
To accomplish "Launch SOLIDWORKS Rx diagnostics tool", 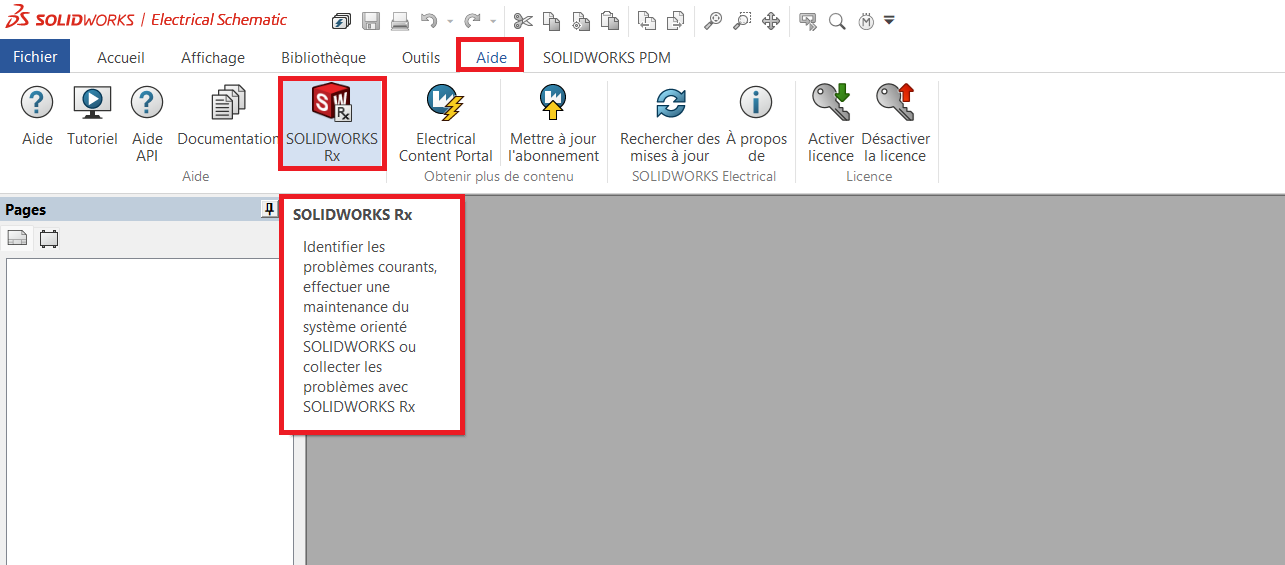I will click(x=332, y=124).
